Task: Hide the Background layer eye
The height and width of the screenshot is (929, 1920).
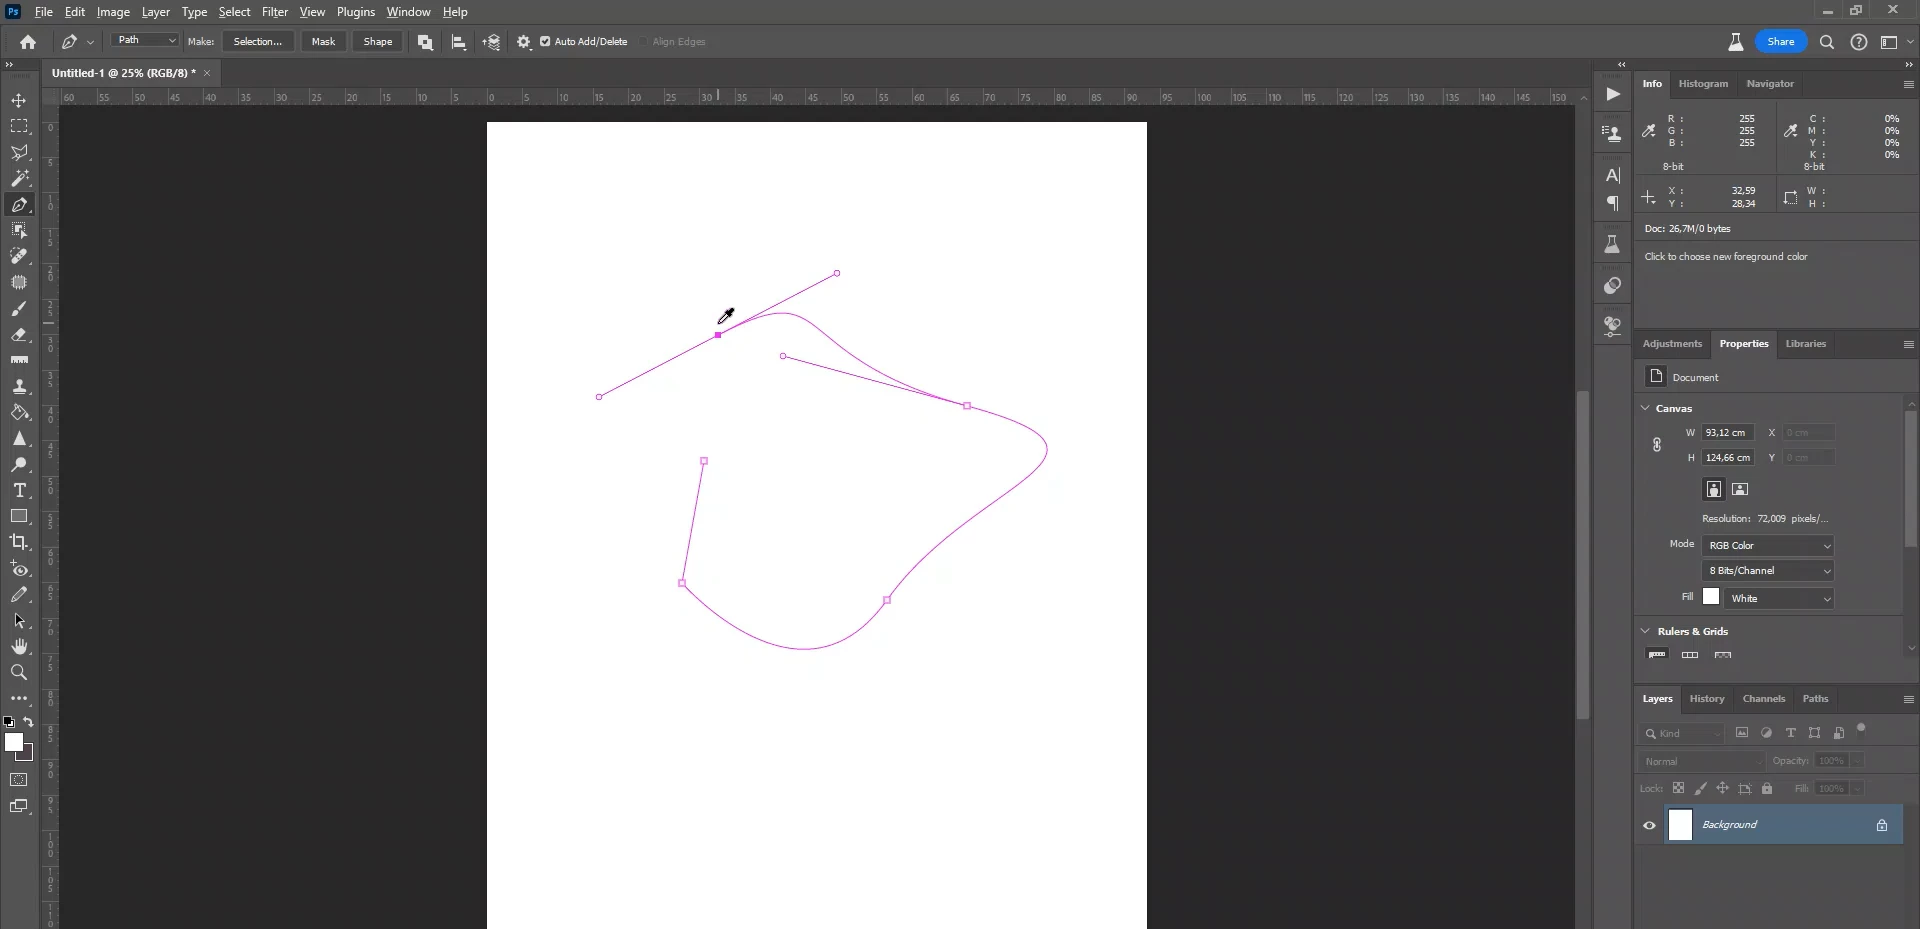Action: coord(1650,825)
